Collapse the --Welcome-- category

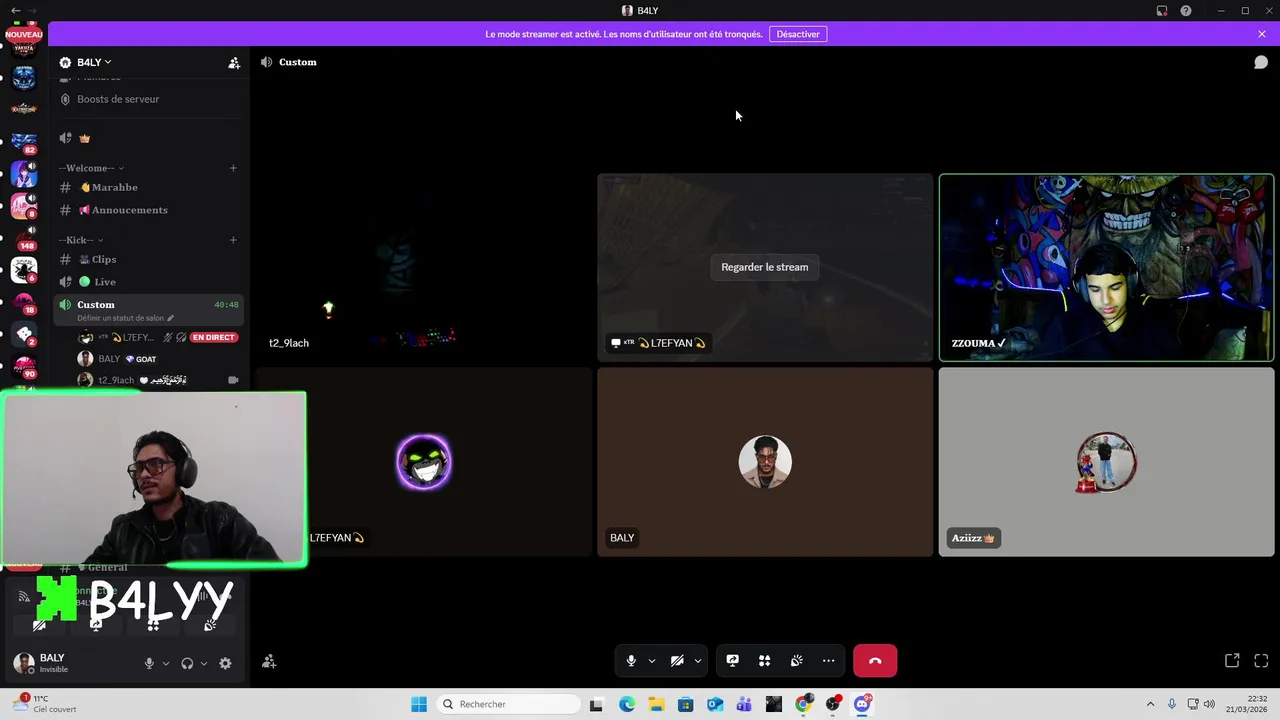[91, 168]
